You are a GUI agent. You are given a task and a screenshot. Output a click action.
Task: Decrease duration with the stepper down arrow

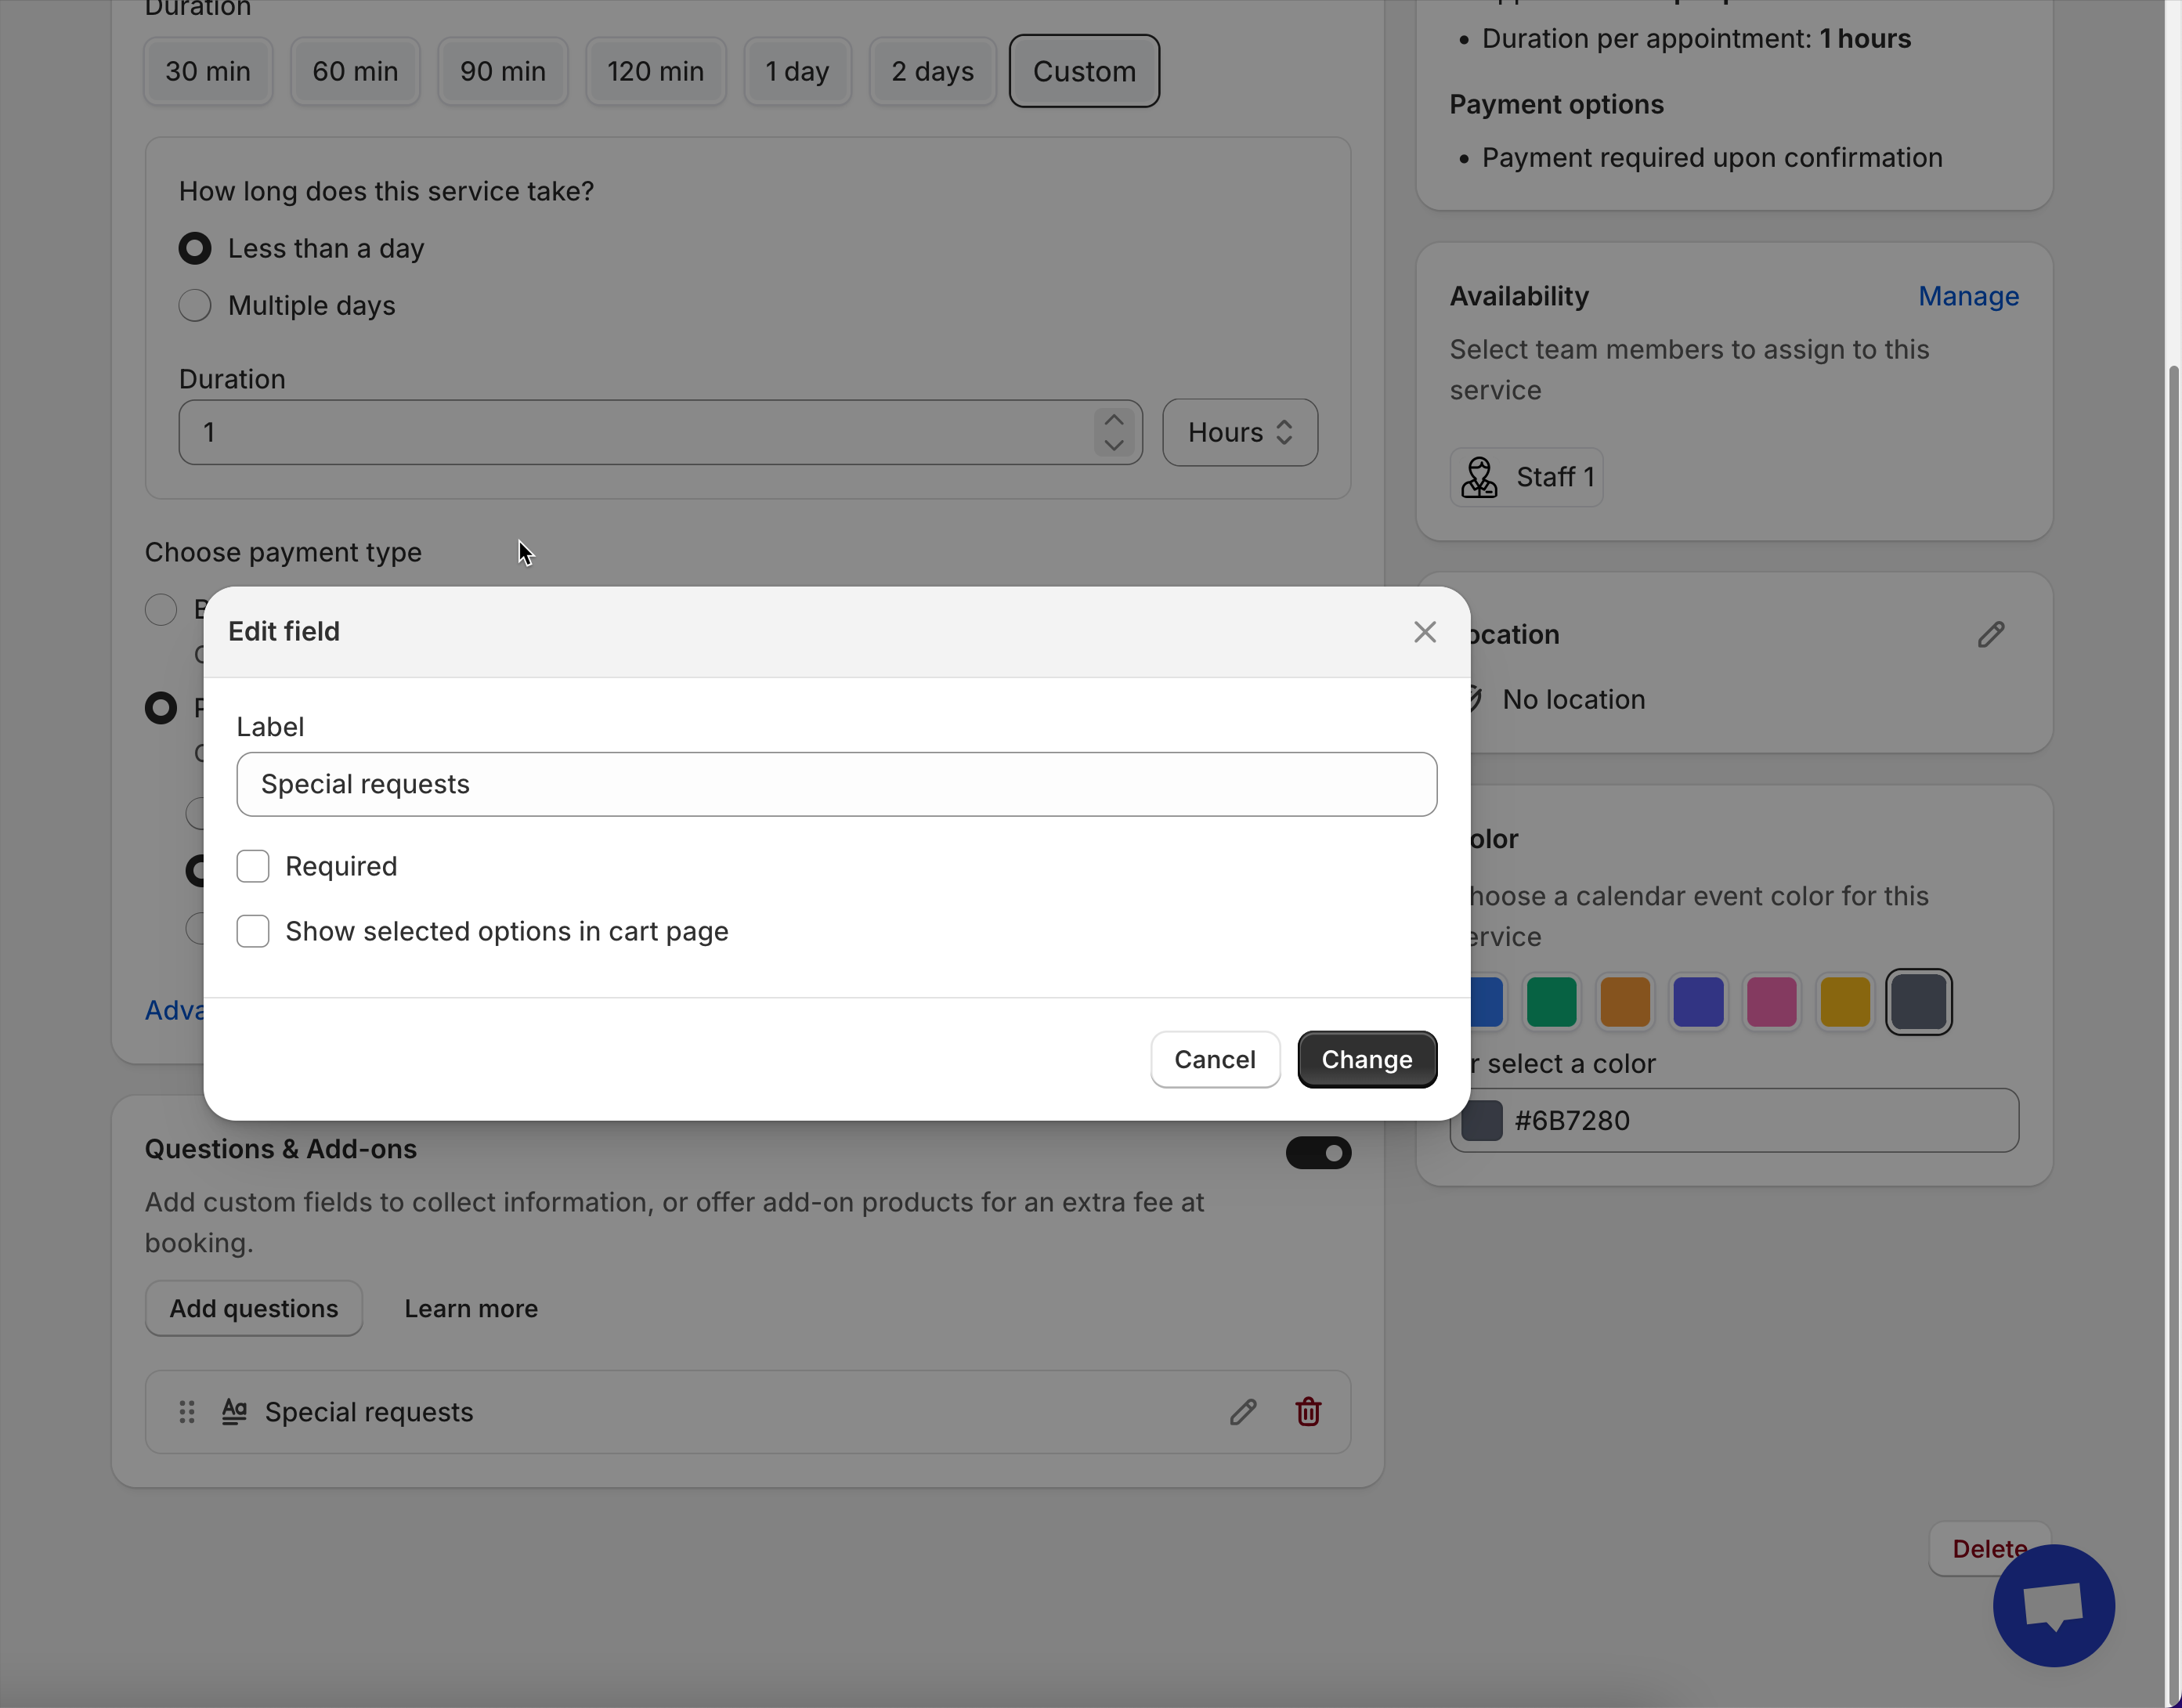[1114, 445]
